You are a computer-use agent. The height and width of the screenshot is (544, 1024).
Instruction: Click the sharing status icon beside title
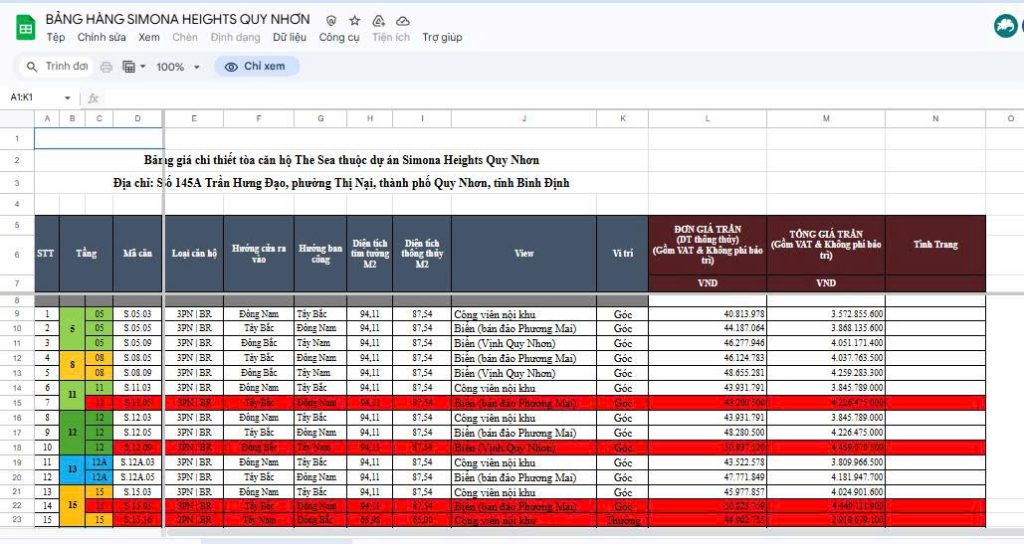pyautogui.click(x=331, y=20)
